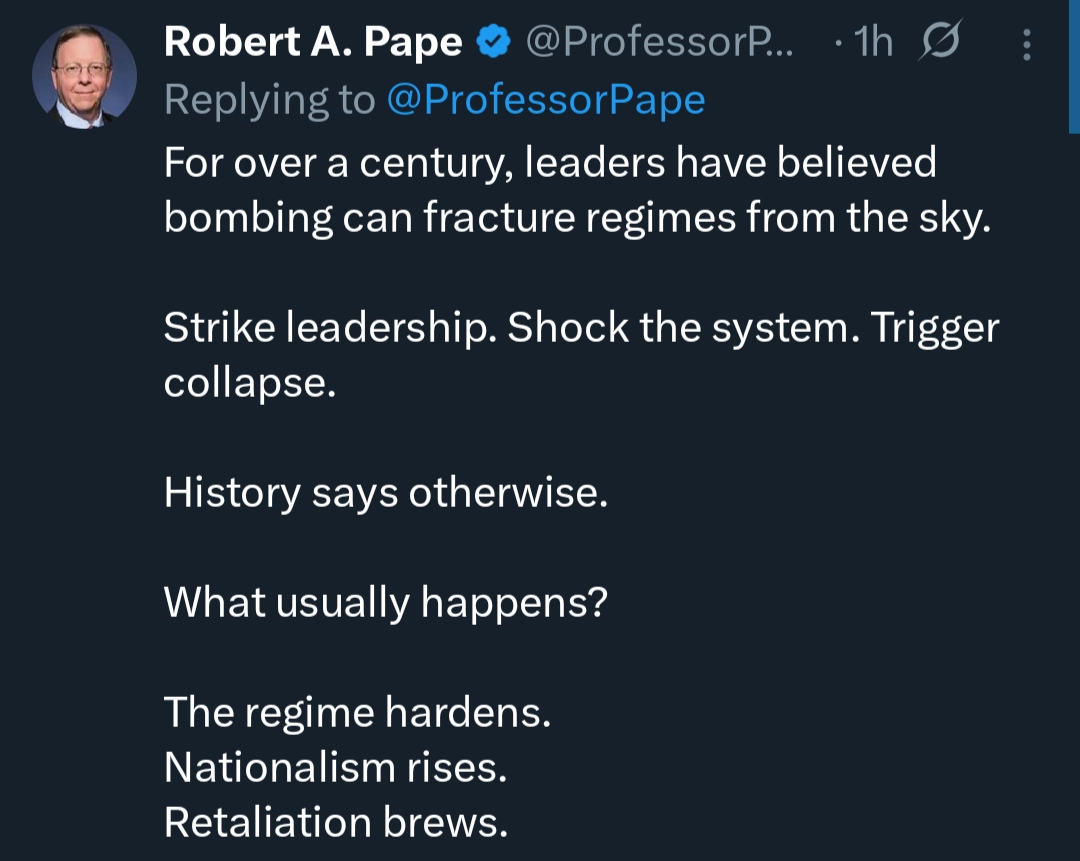Click the word "Trigger" in the post
1080x861 pixels.
point(934,328)
